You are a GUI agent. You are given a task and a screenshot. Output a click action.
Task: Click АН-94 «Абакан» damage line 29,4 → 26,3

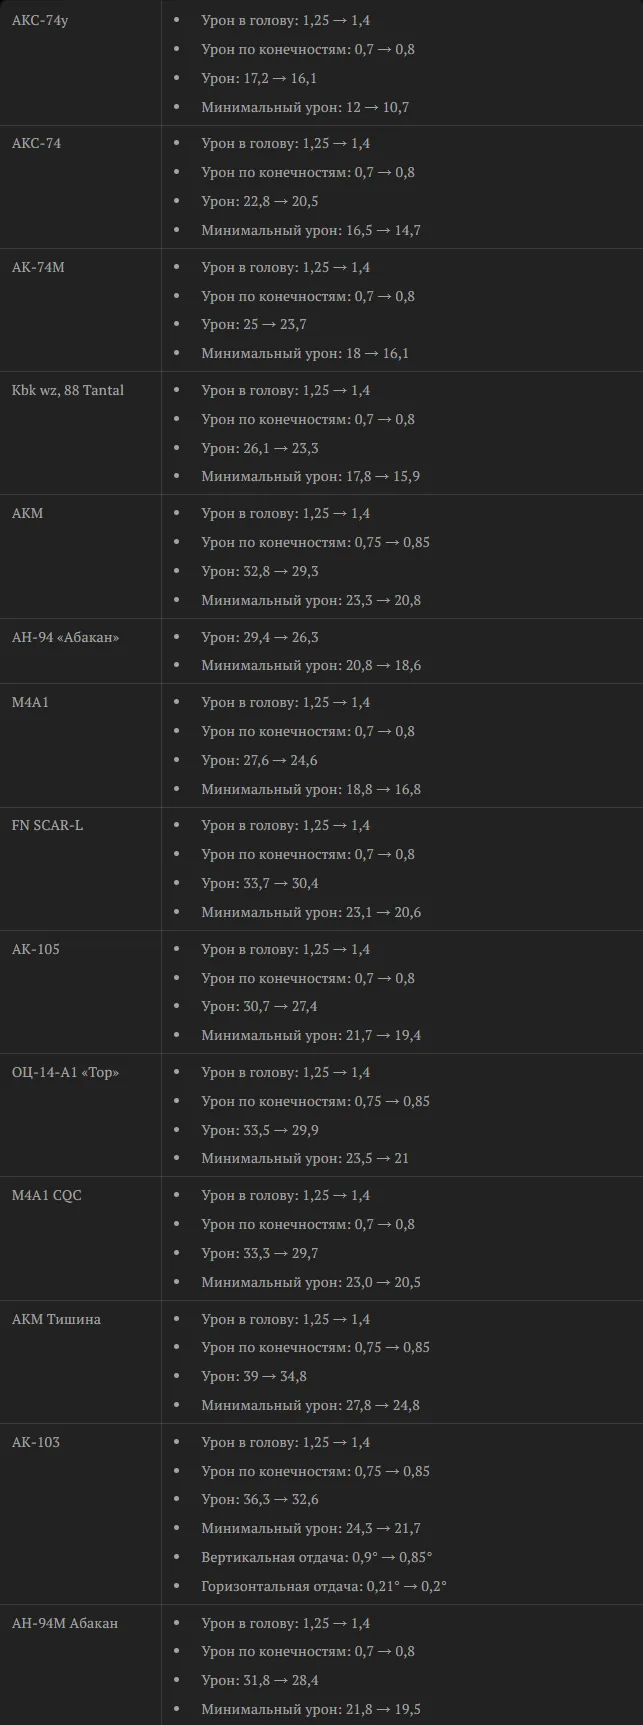click(x=260, y=637)
